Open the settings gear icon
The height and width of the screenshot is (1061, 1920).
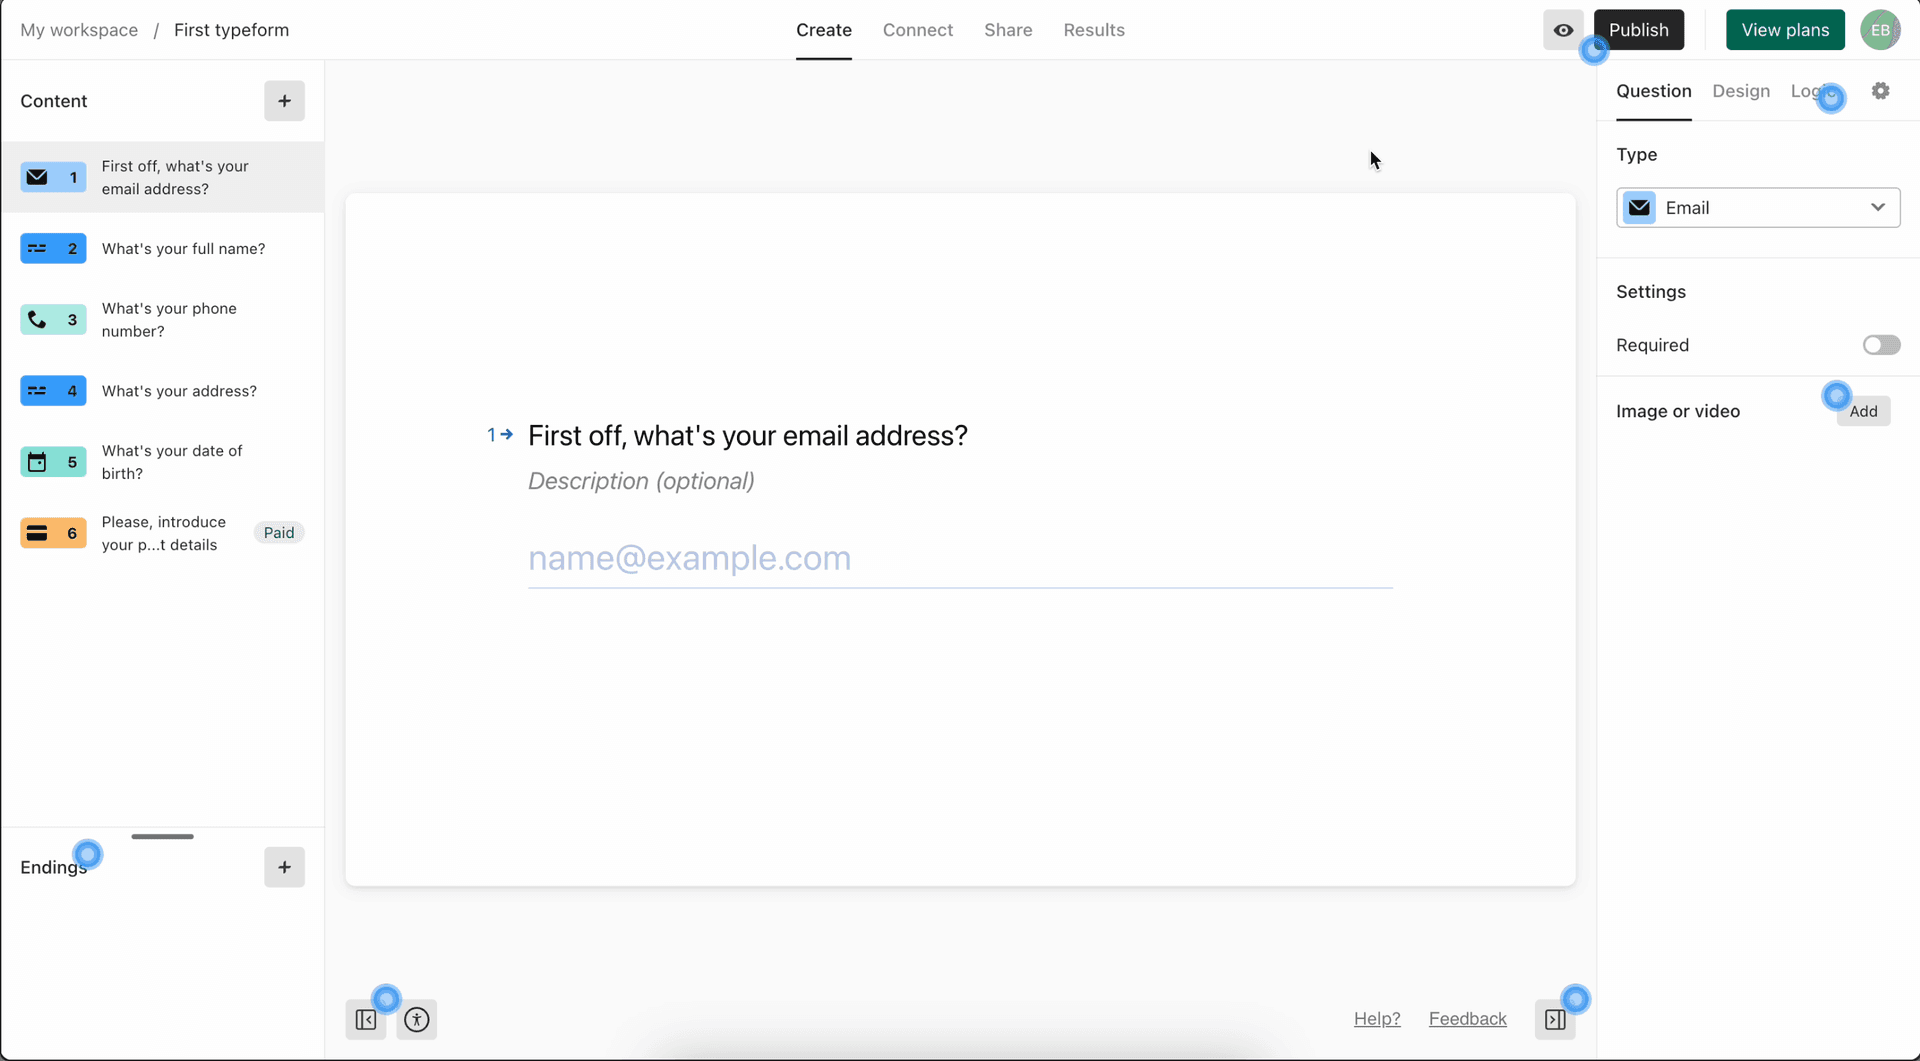pyautogui.click(x=1881, y=91)
